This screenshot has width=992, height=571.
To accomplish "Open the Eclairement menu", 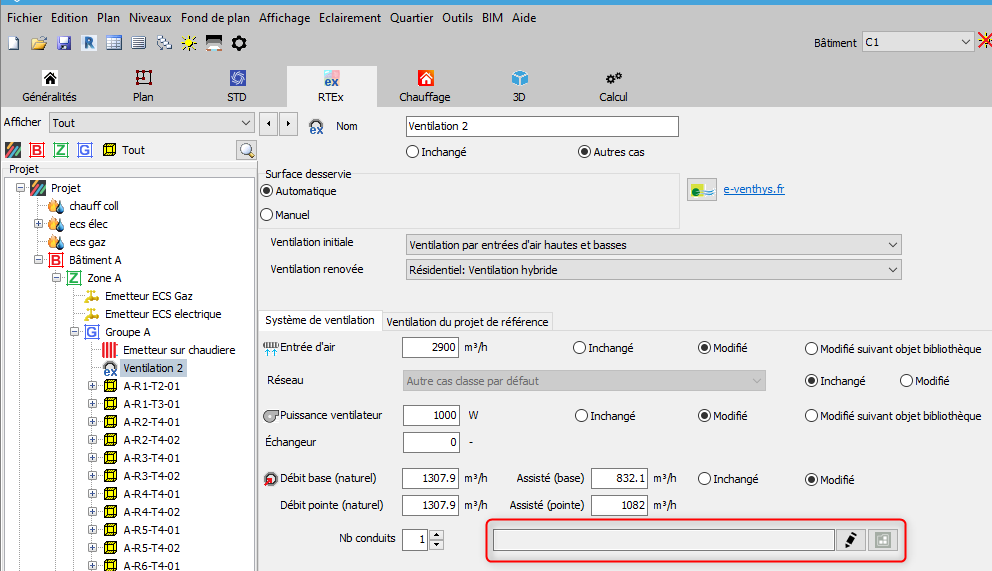I will point(350,18).
